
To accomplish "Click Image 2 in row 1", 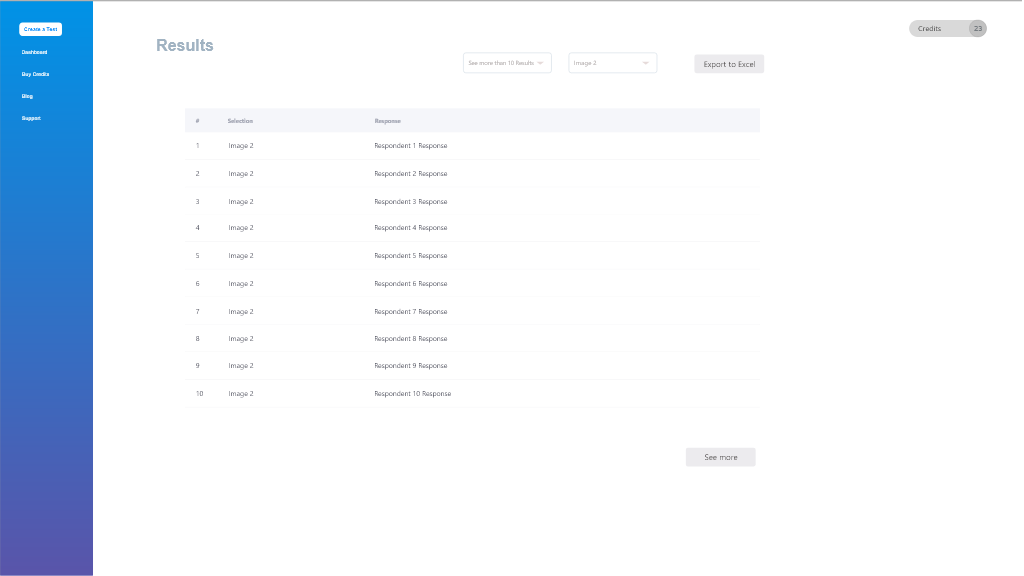I will [241, 146].
